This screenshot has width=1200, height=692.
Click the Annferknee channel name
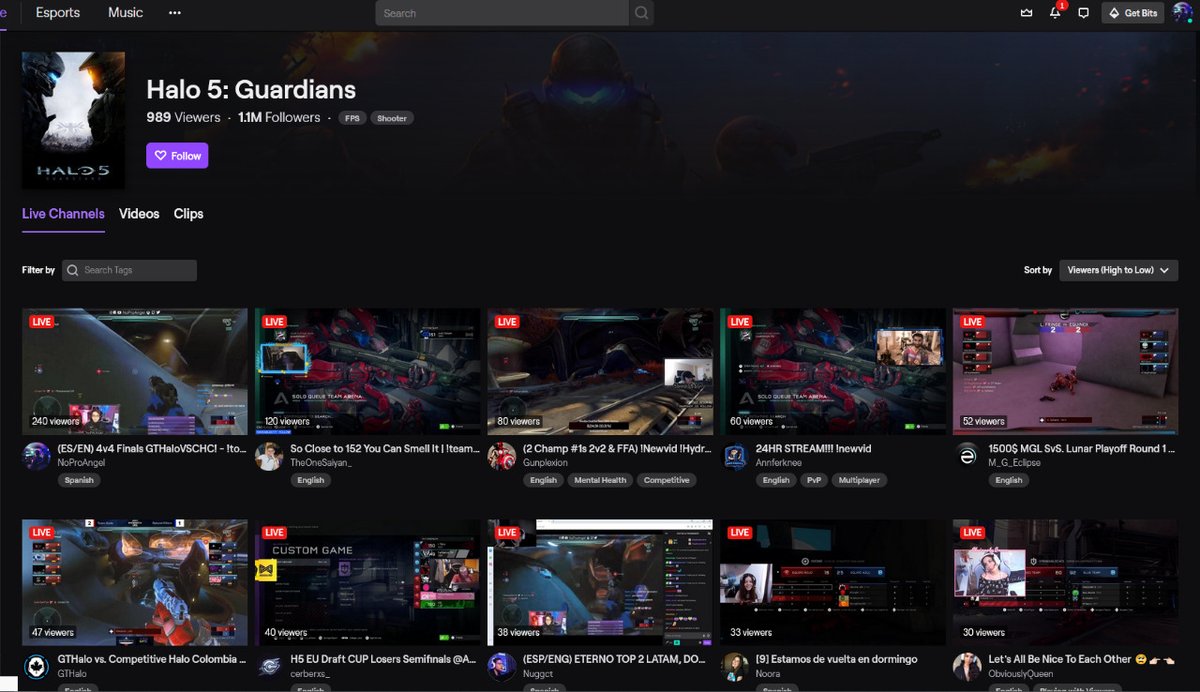point(780,464)
